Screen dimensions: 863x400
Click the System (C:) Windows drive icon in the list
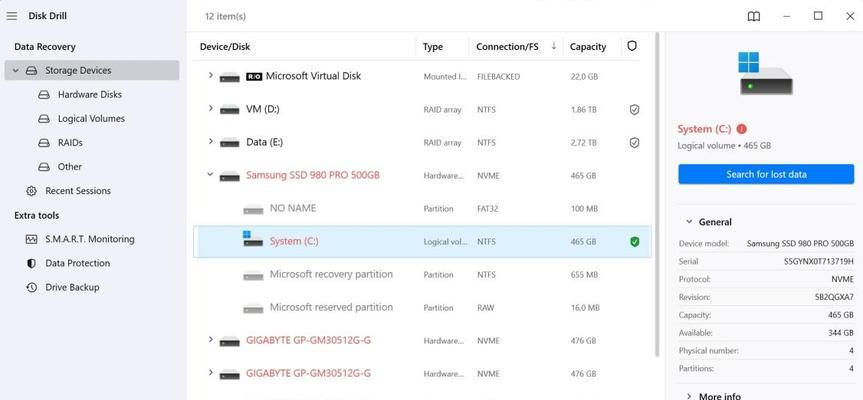click(x=253, y=239)
